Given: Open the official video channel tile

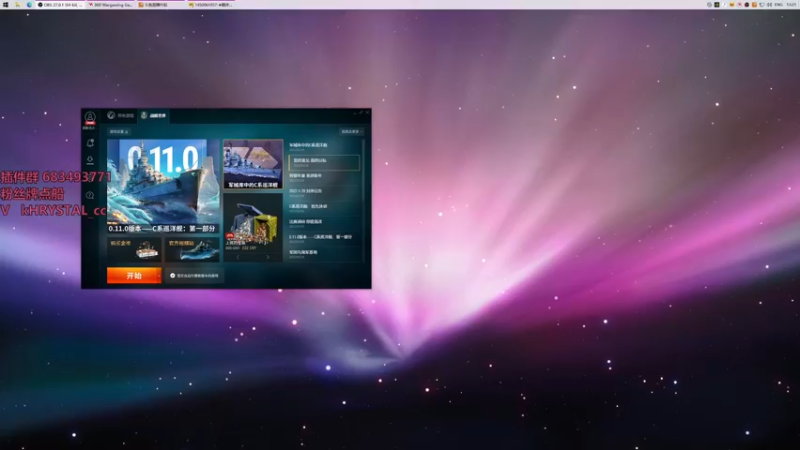Looking at the screenshot, I should pos(192,249).
